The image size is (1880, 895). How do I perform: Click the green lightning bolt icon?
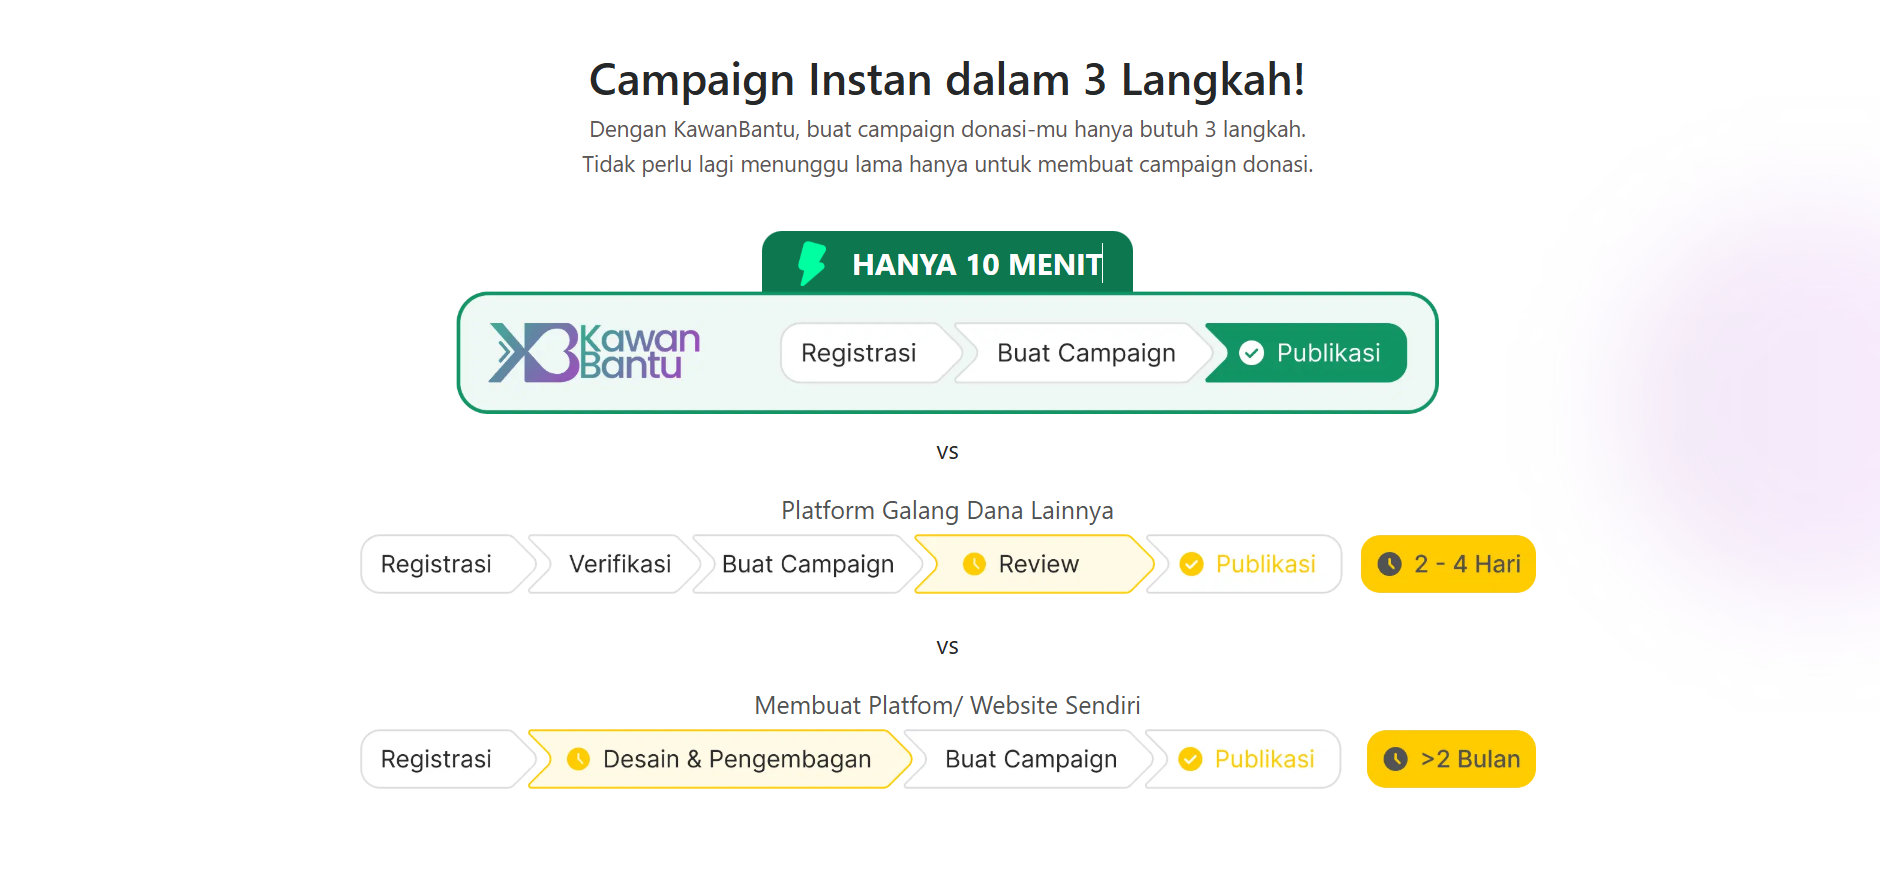(812, 264)
